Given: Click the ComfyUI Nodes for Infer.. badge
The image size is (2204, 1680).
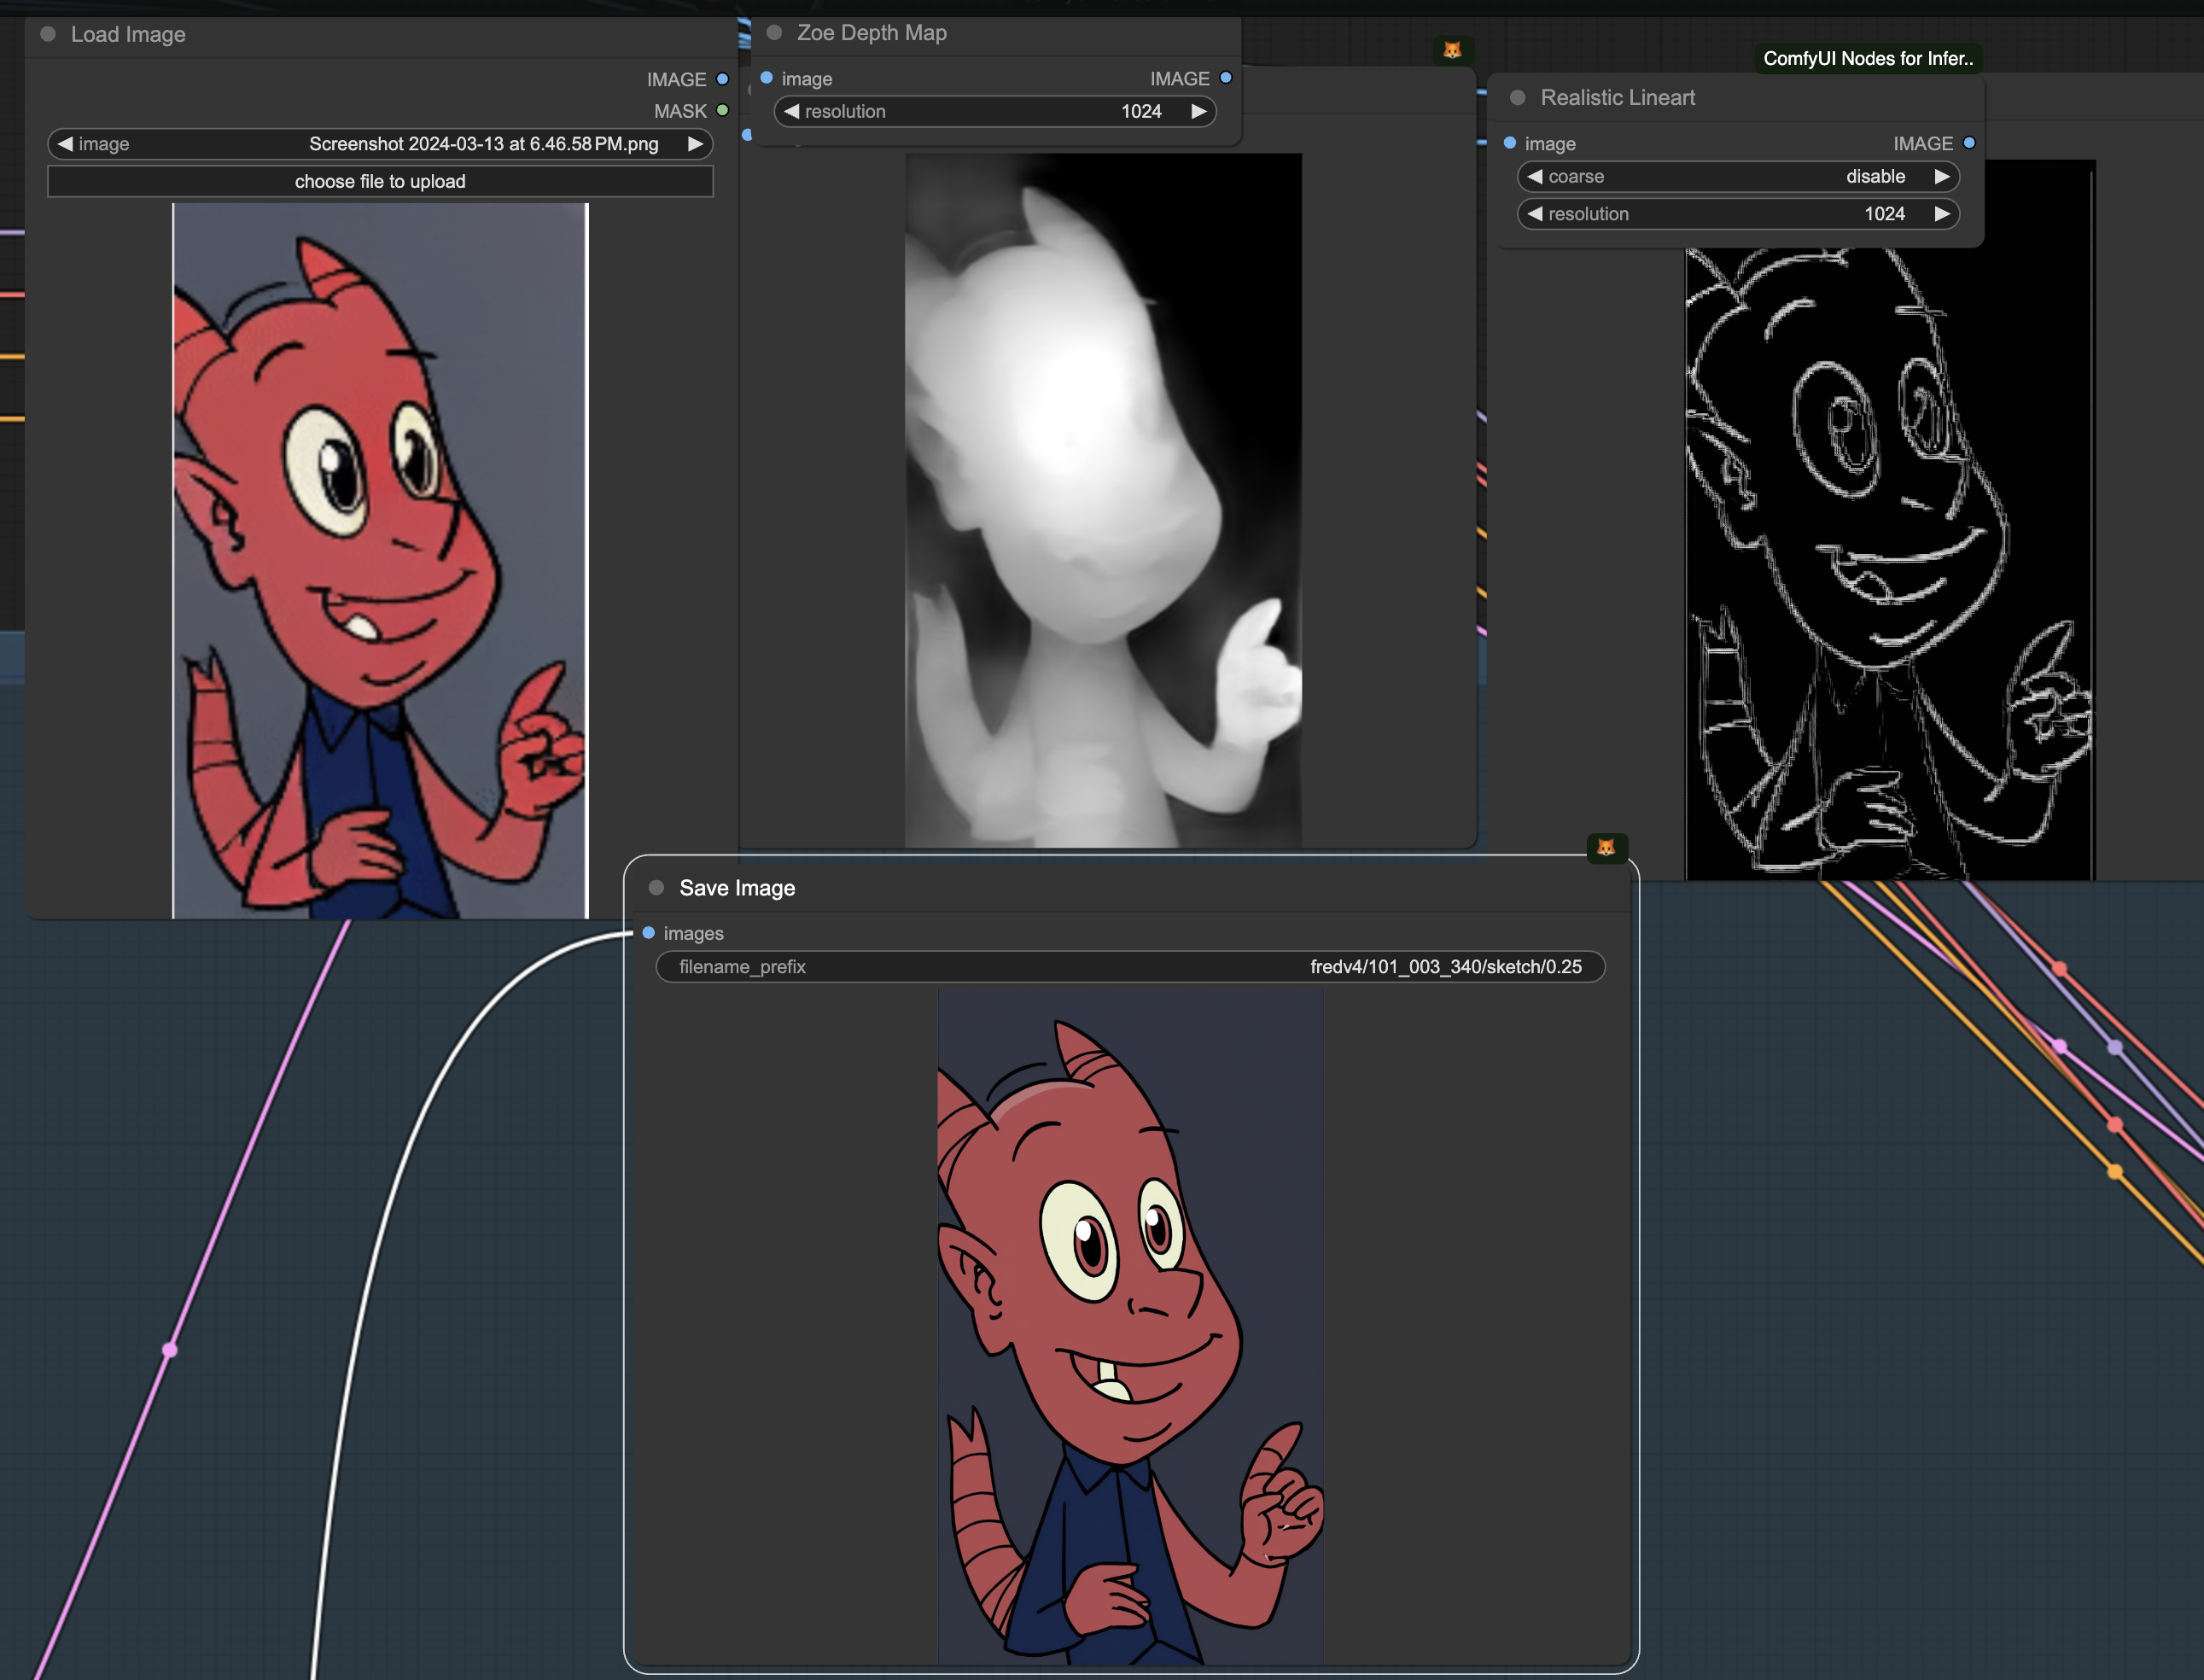Looking at the screenshot, I should point(1868,58).
